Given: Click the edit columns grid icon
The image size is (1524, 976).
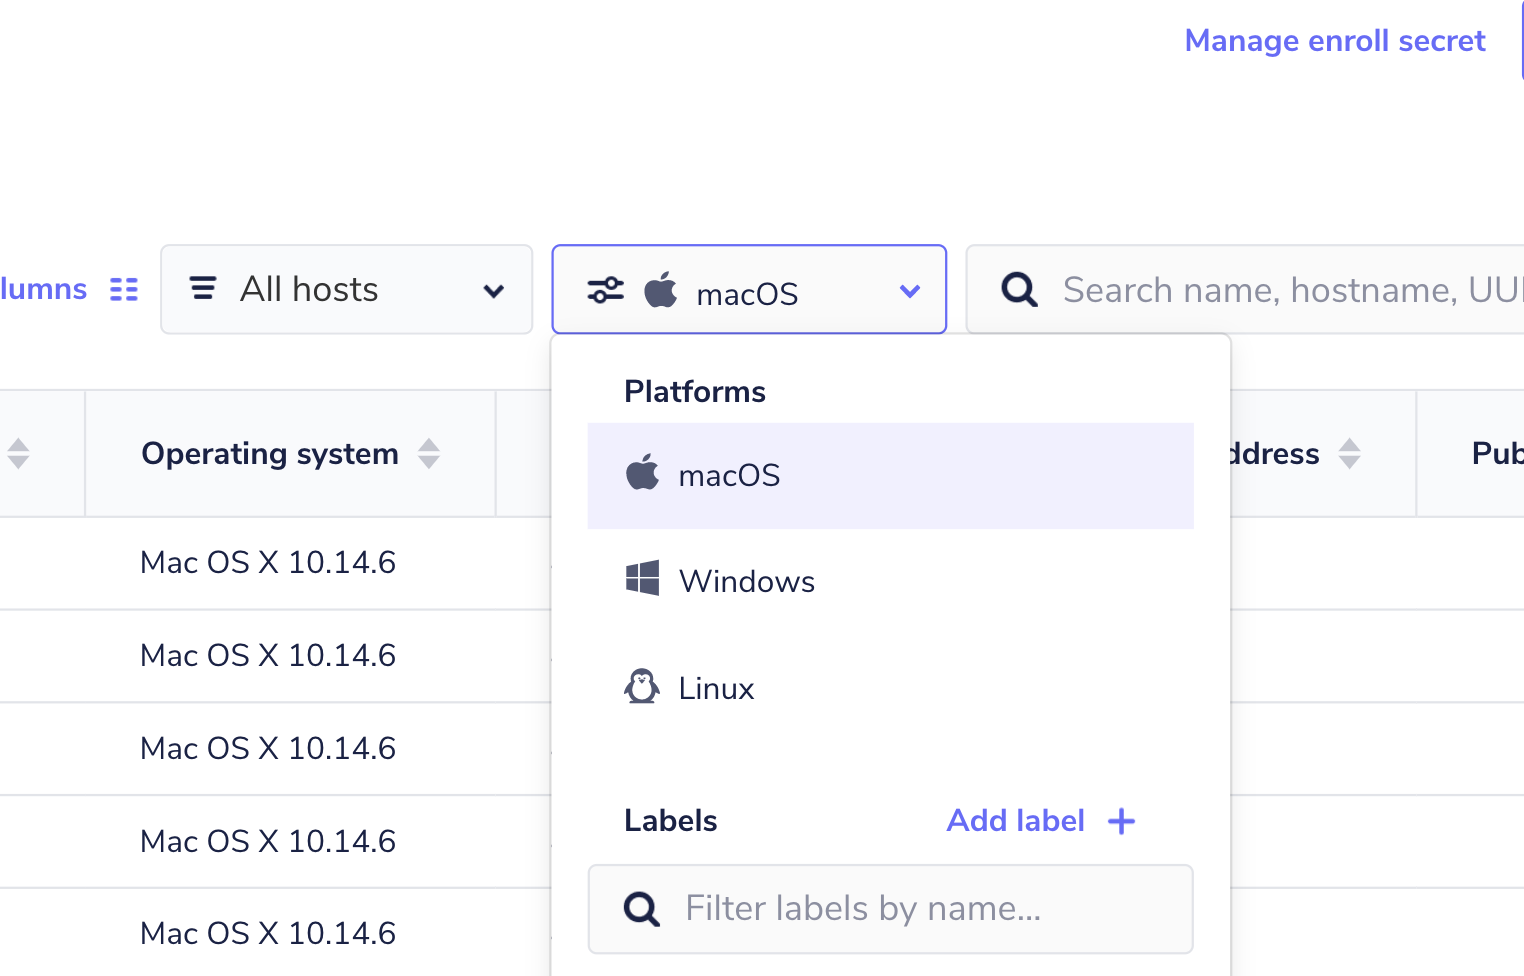Looking at the screenshot, I should click(124, 290).
